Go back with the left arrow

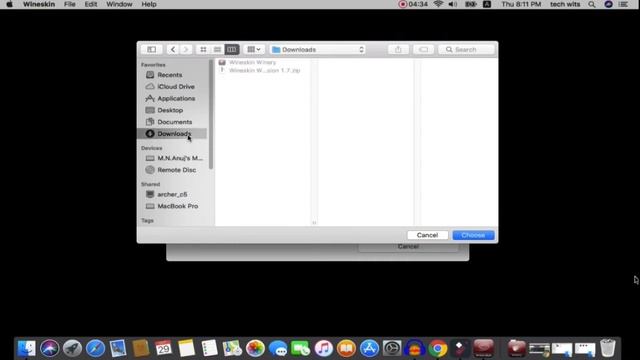173,49
